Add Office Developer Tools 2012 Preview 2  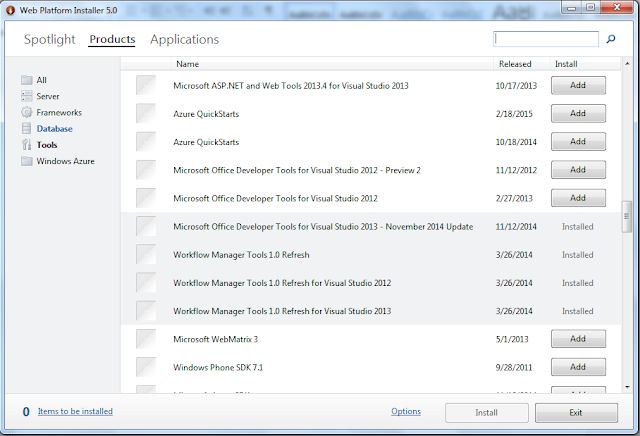pos(578,170)
